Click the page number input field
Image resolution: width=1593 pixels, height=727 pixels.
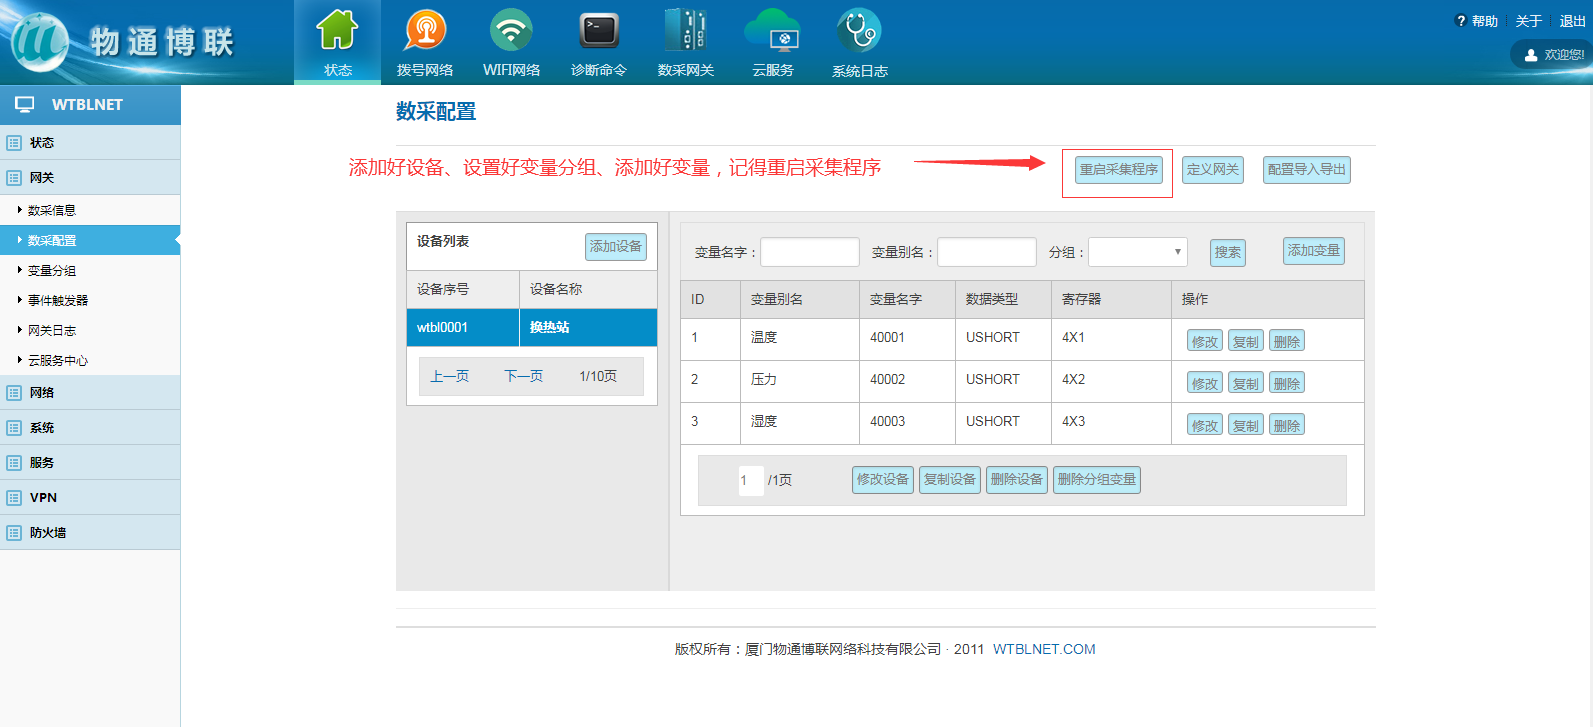point(751,480)
